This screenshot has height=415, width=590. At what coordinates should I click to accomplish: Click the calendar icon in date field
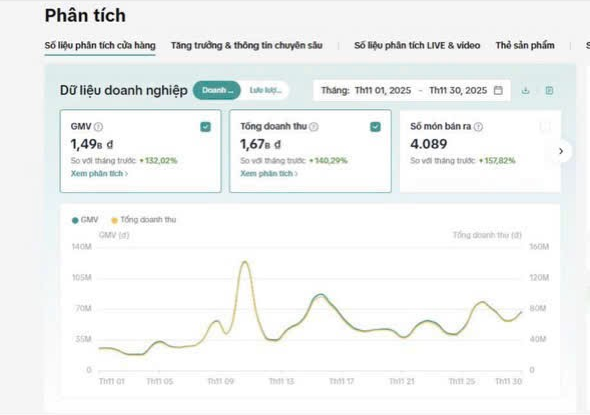(x=498, y=90)
